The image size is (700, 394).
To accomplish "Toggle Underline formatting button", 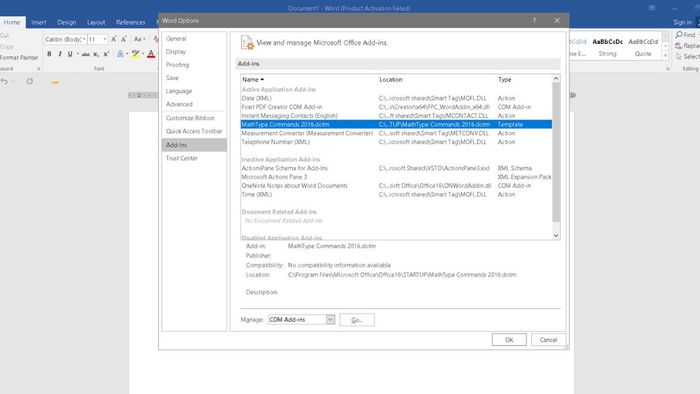I will coord(70,54).
